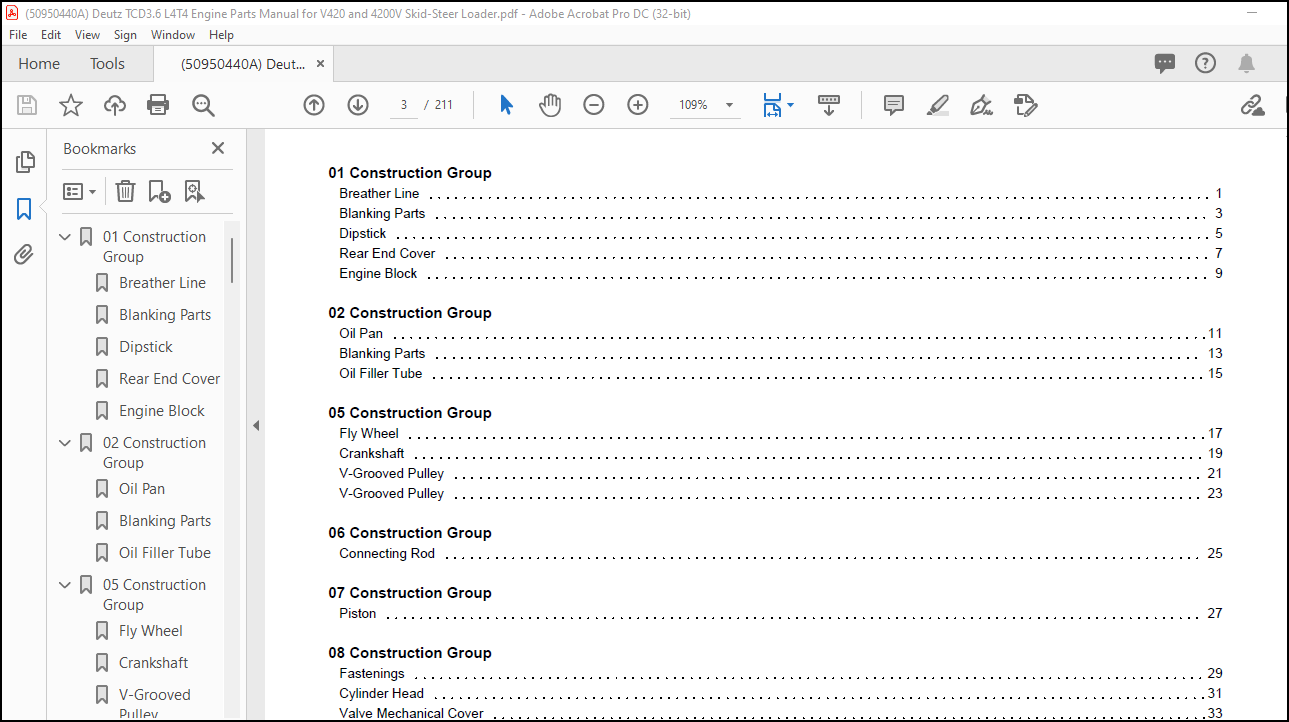Open the chat messages icon

[x=1165, y=63]
